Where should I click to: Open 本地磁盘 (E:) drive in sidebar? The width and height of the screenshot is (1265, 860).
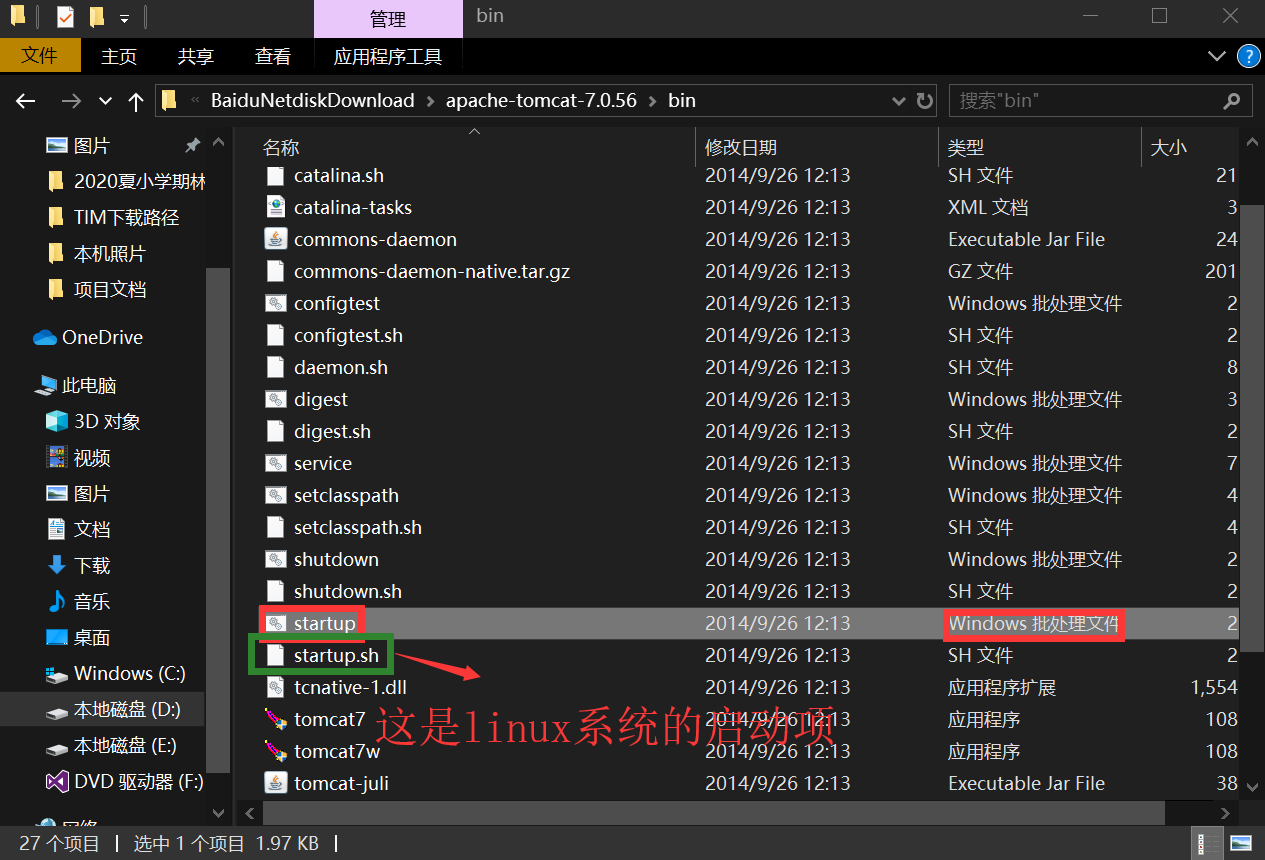125,746
